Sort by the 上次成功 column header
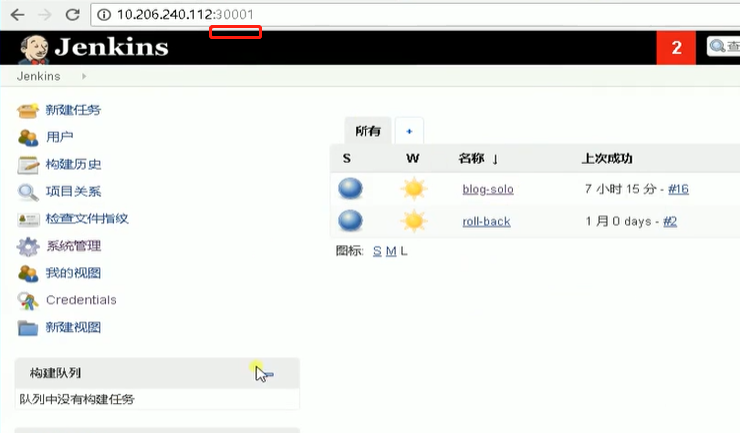 (x=607, y=158)
